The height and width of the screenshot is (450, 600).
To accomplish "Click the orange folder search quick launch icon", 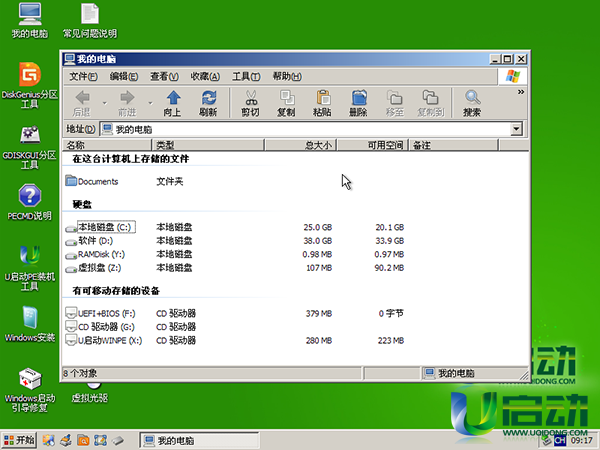I will (83, 440).
